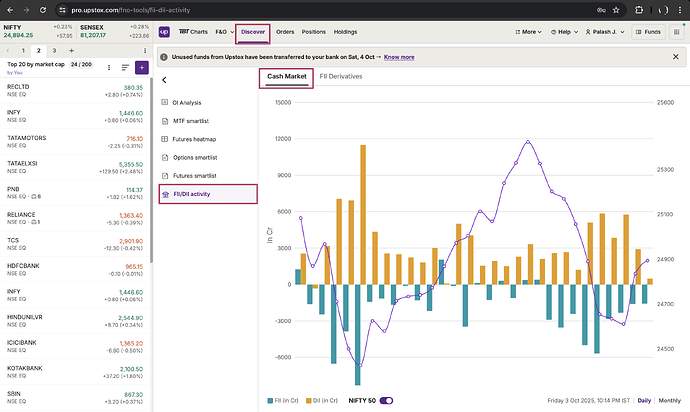Screen dimensions: 690x412
Task: Select the Futures heatmap icon
Action: coord(165,138)
